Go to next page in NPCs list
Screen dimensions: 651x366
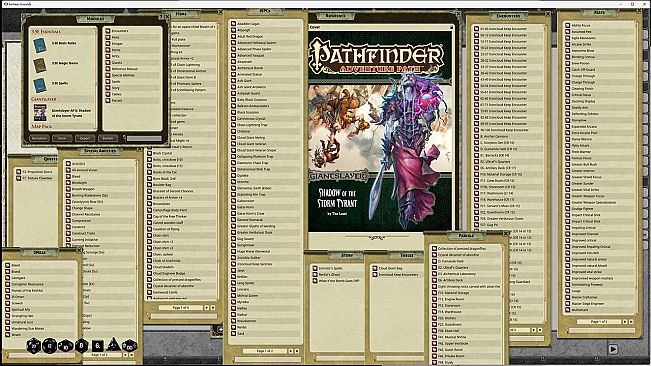[290, 351]
